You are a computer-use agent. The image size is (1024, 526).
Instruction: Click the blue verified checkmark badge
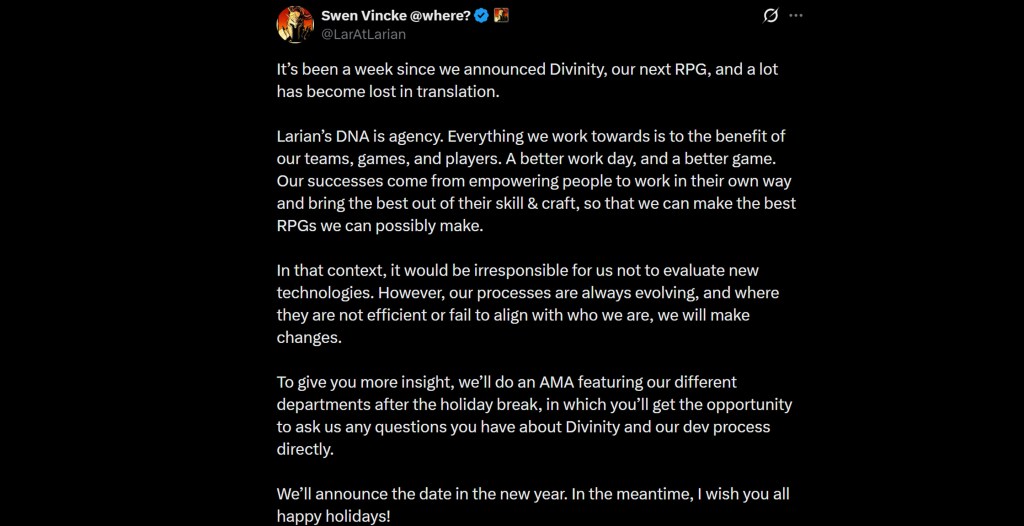click(x=481, y=16)
